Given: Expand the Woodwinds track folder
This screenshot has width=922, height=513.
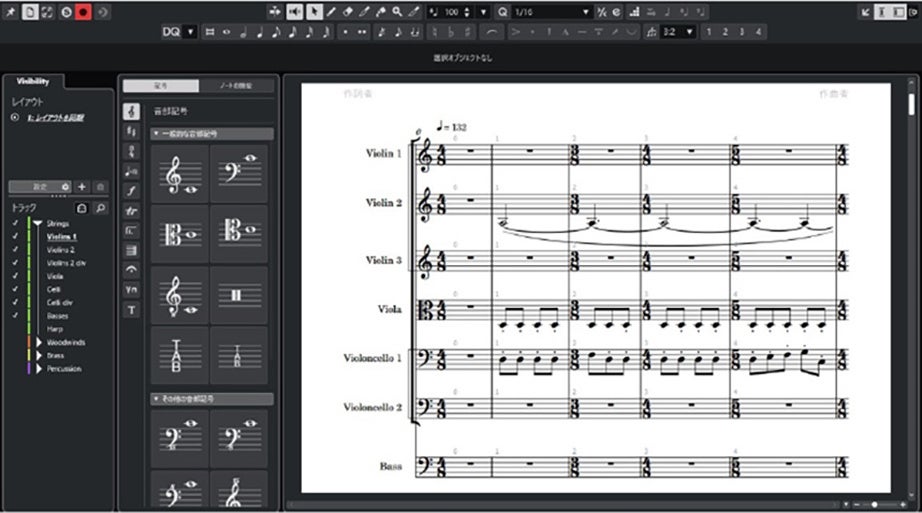Looking at the screenshot, I should [41, 342].
